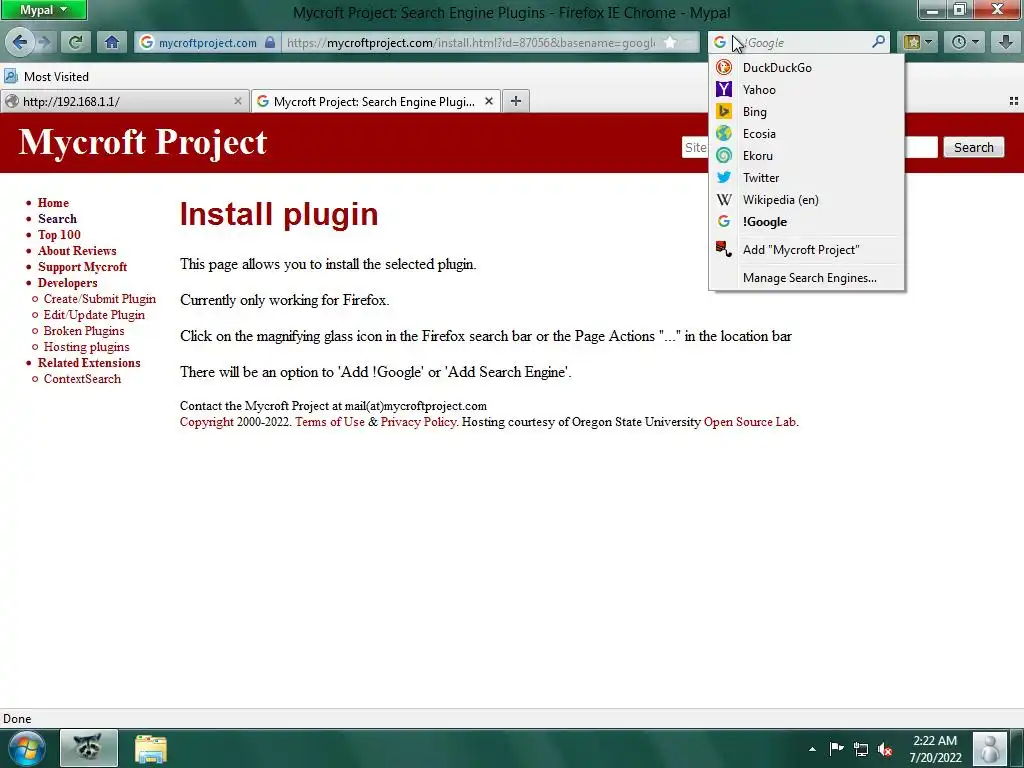Select Wikipedia (en) search engine

(x=806, y=200)
